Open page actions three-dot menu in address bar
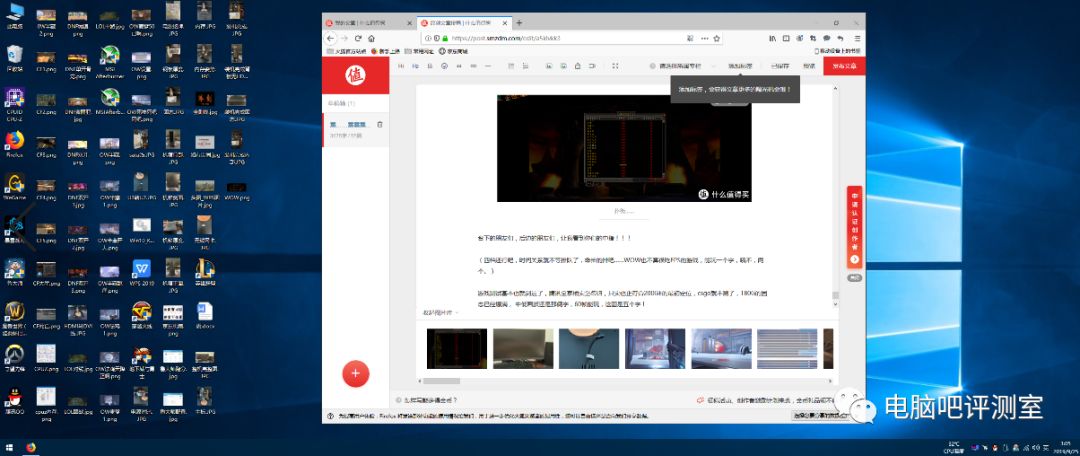The width and height of the screenshot is (1080, 456). click(x=704, y=39)
